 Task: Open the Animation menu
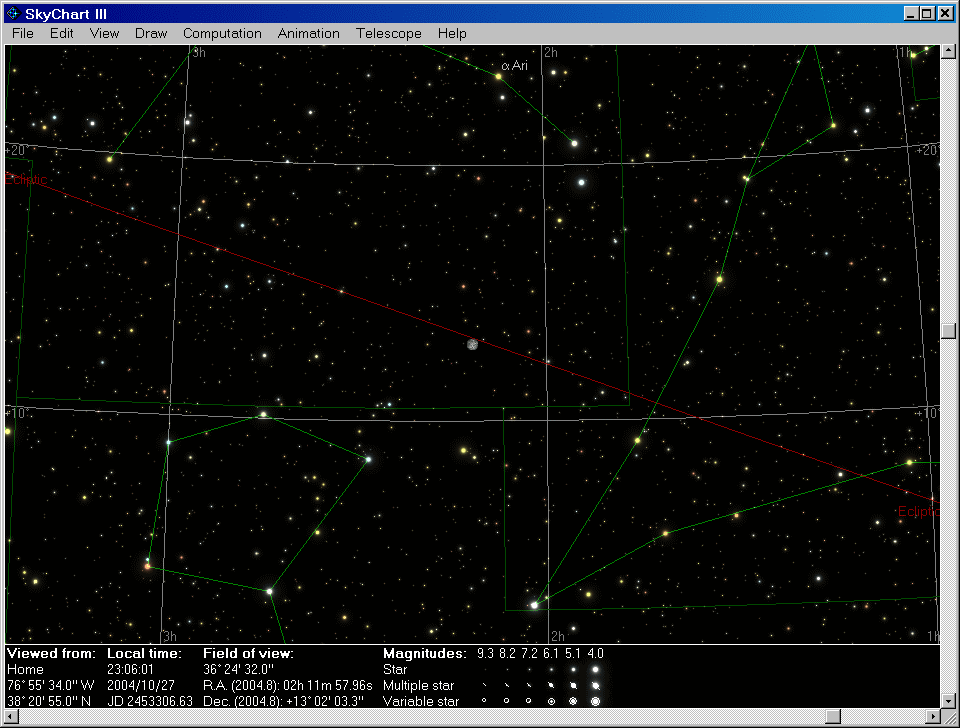point(309,33)
